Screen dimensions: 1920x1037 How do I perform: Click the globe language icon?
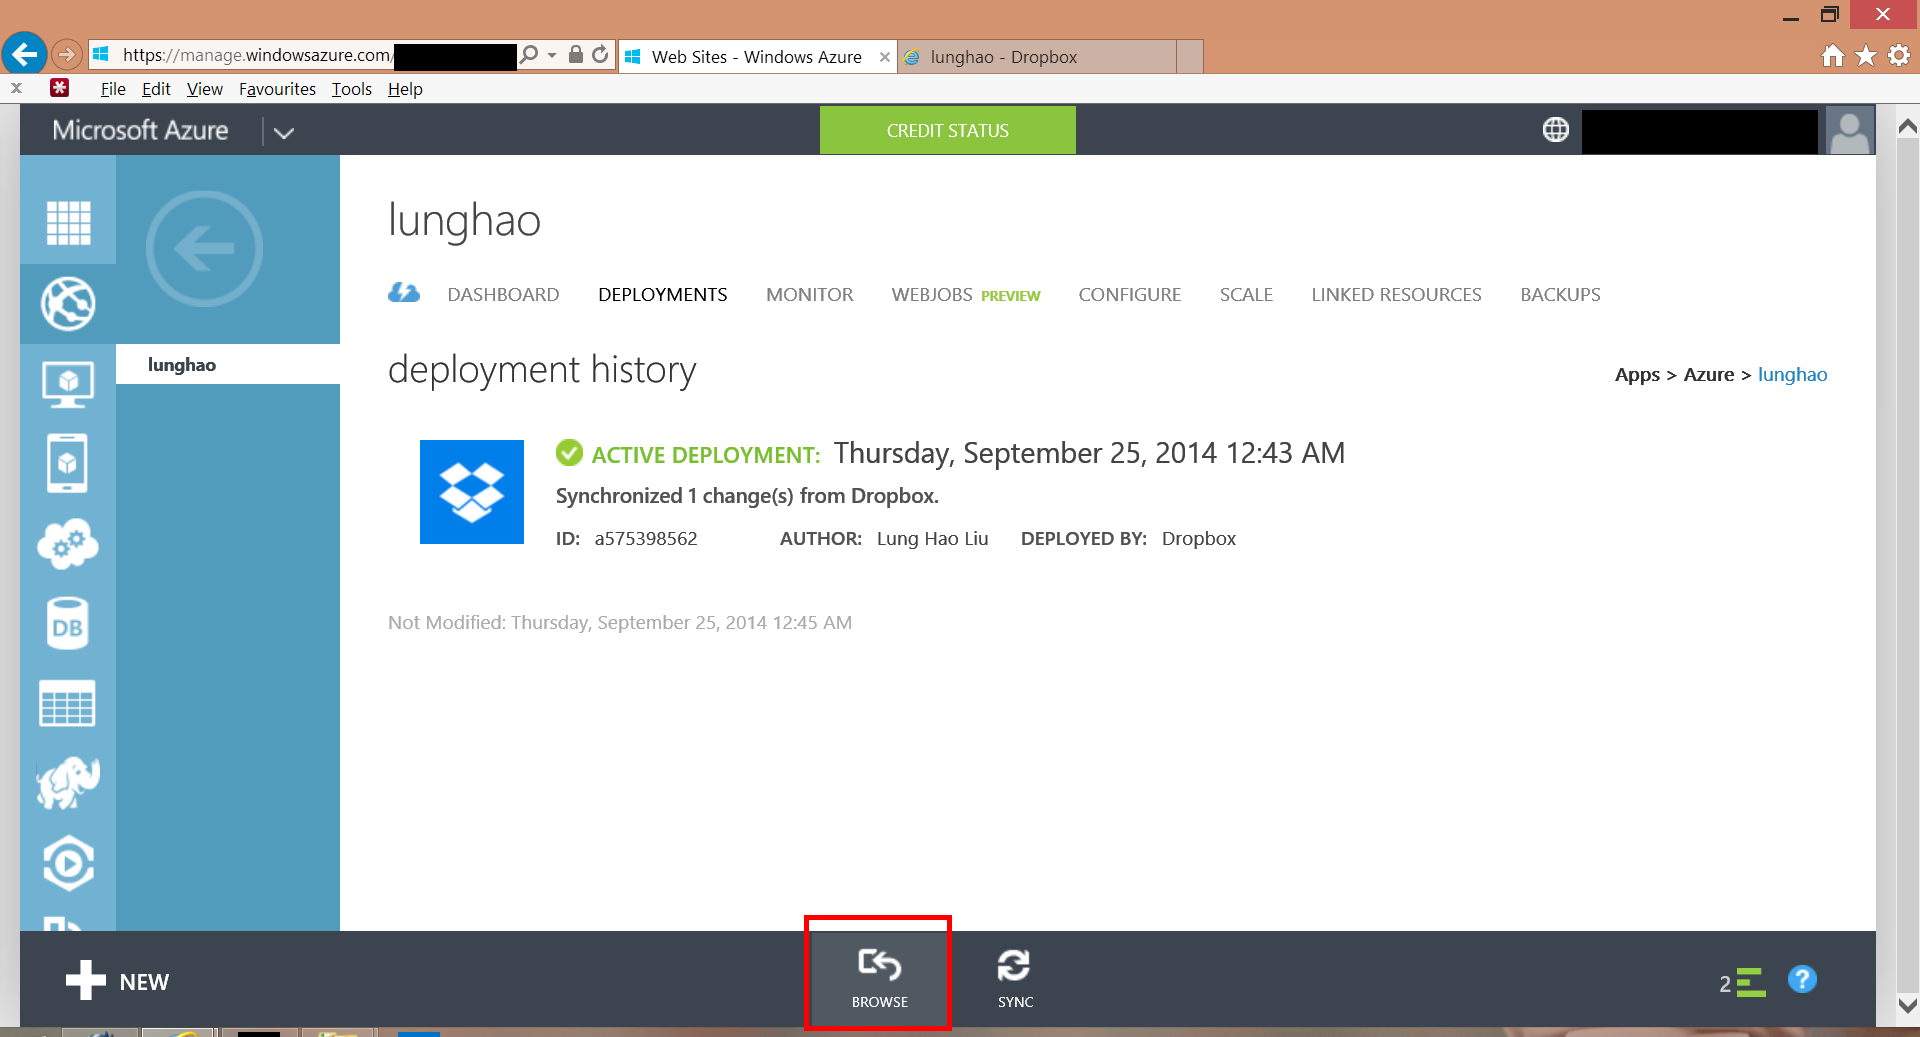(1556, 130)
